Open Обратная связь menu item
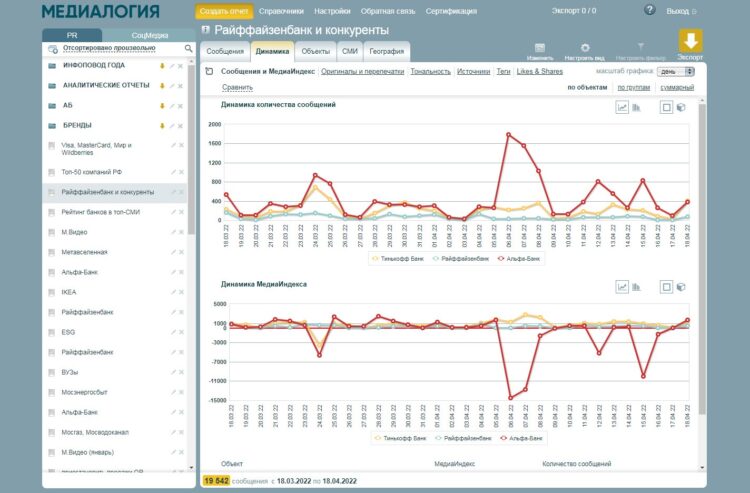Viewport: 750px width, 493px height. pyautogui.click(x=388, y=11)
